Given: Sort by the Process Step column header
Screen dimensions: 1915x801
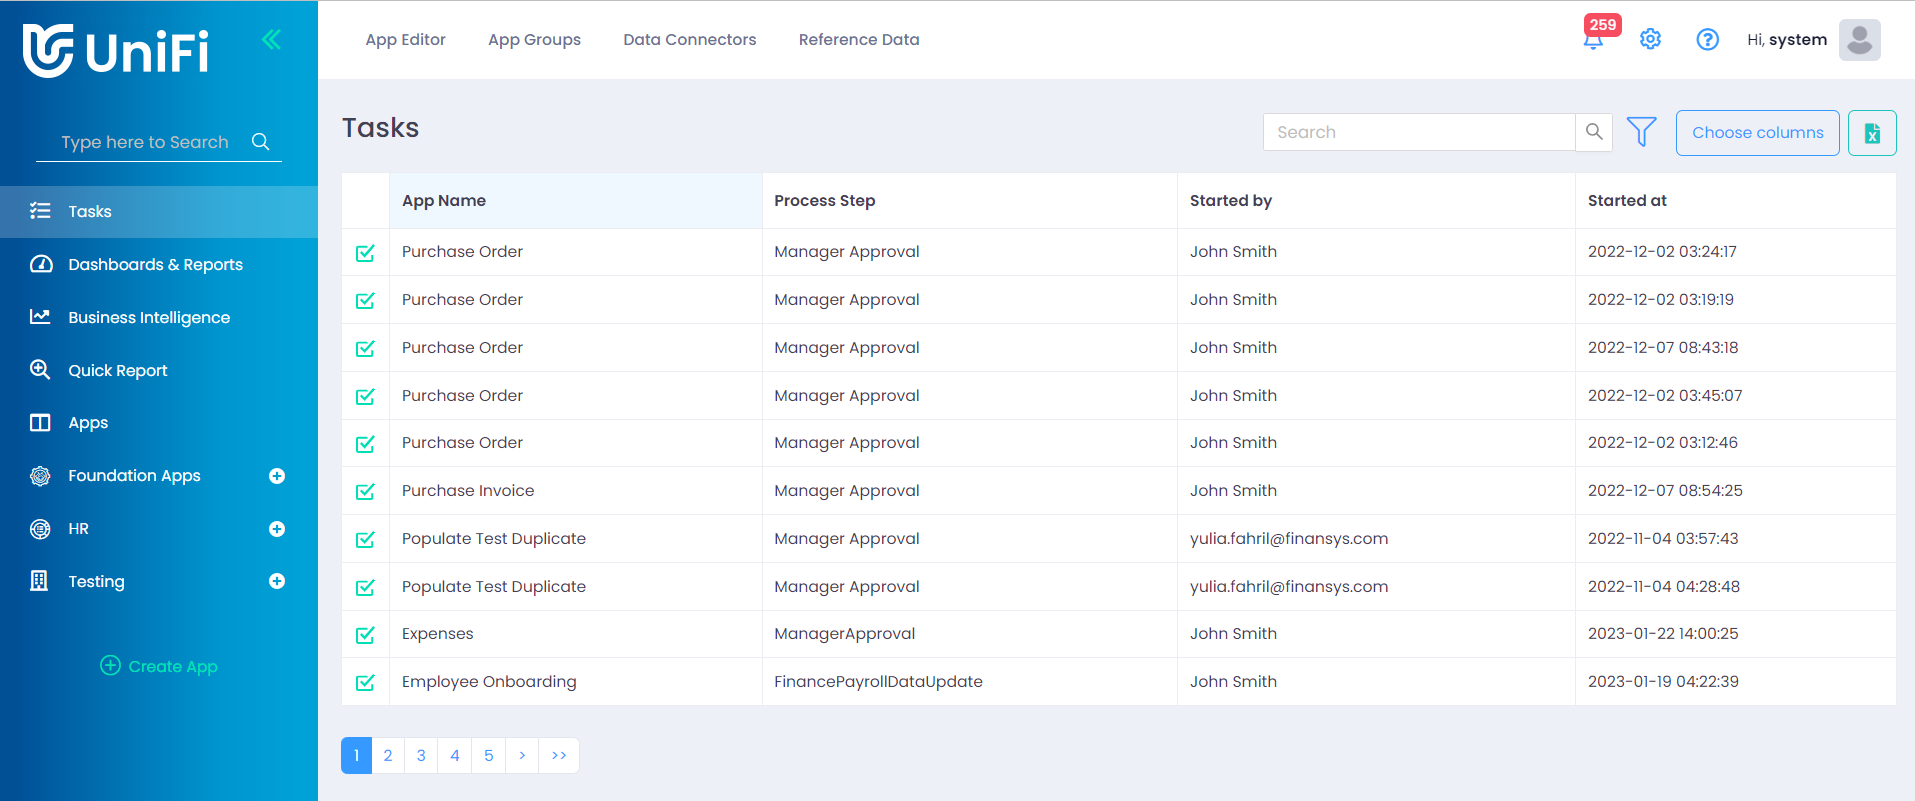Looking at the screenshot, I should pyautogui.click(x=969, y=201).
